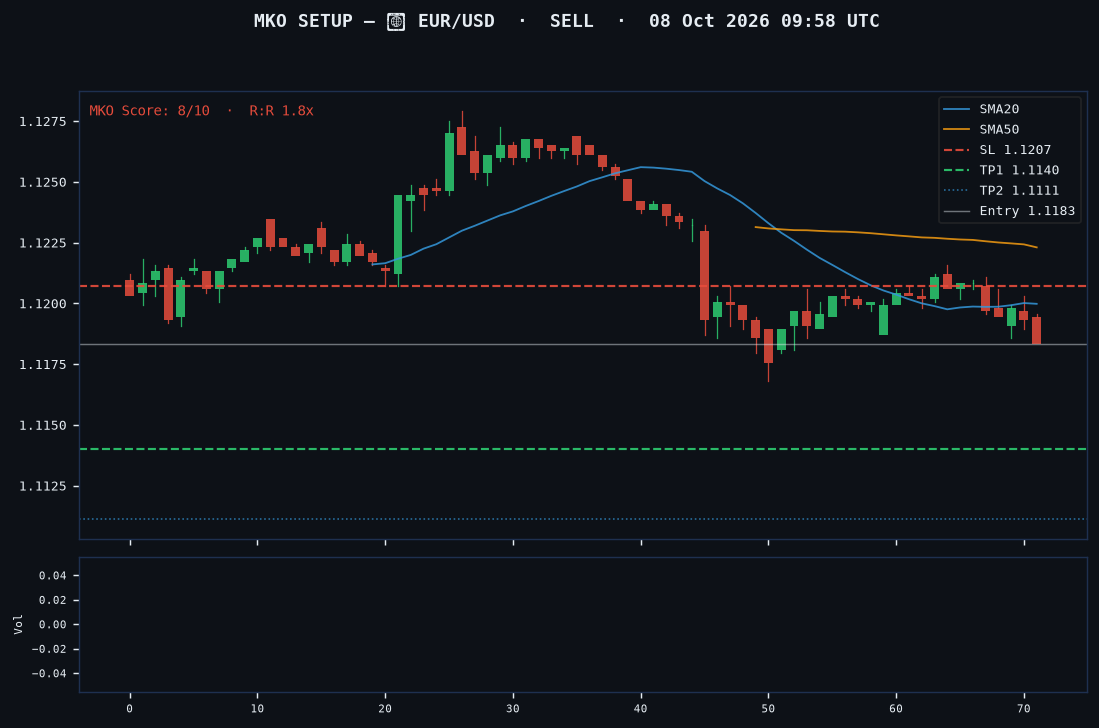Click the large red breakdown candle at index 45
This screenshot has width=1099, height=728.
pos(704,275)
